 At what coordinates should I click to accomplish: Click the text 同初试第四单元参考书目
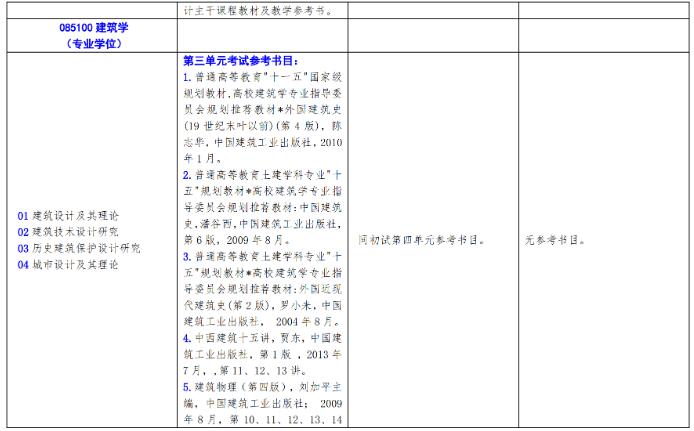coord(421,240)
